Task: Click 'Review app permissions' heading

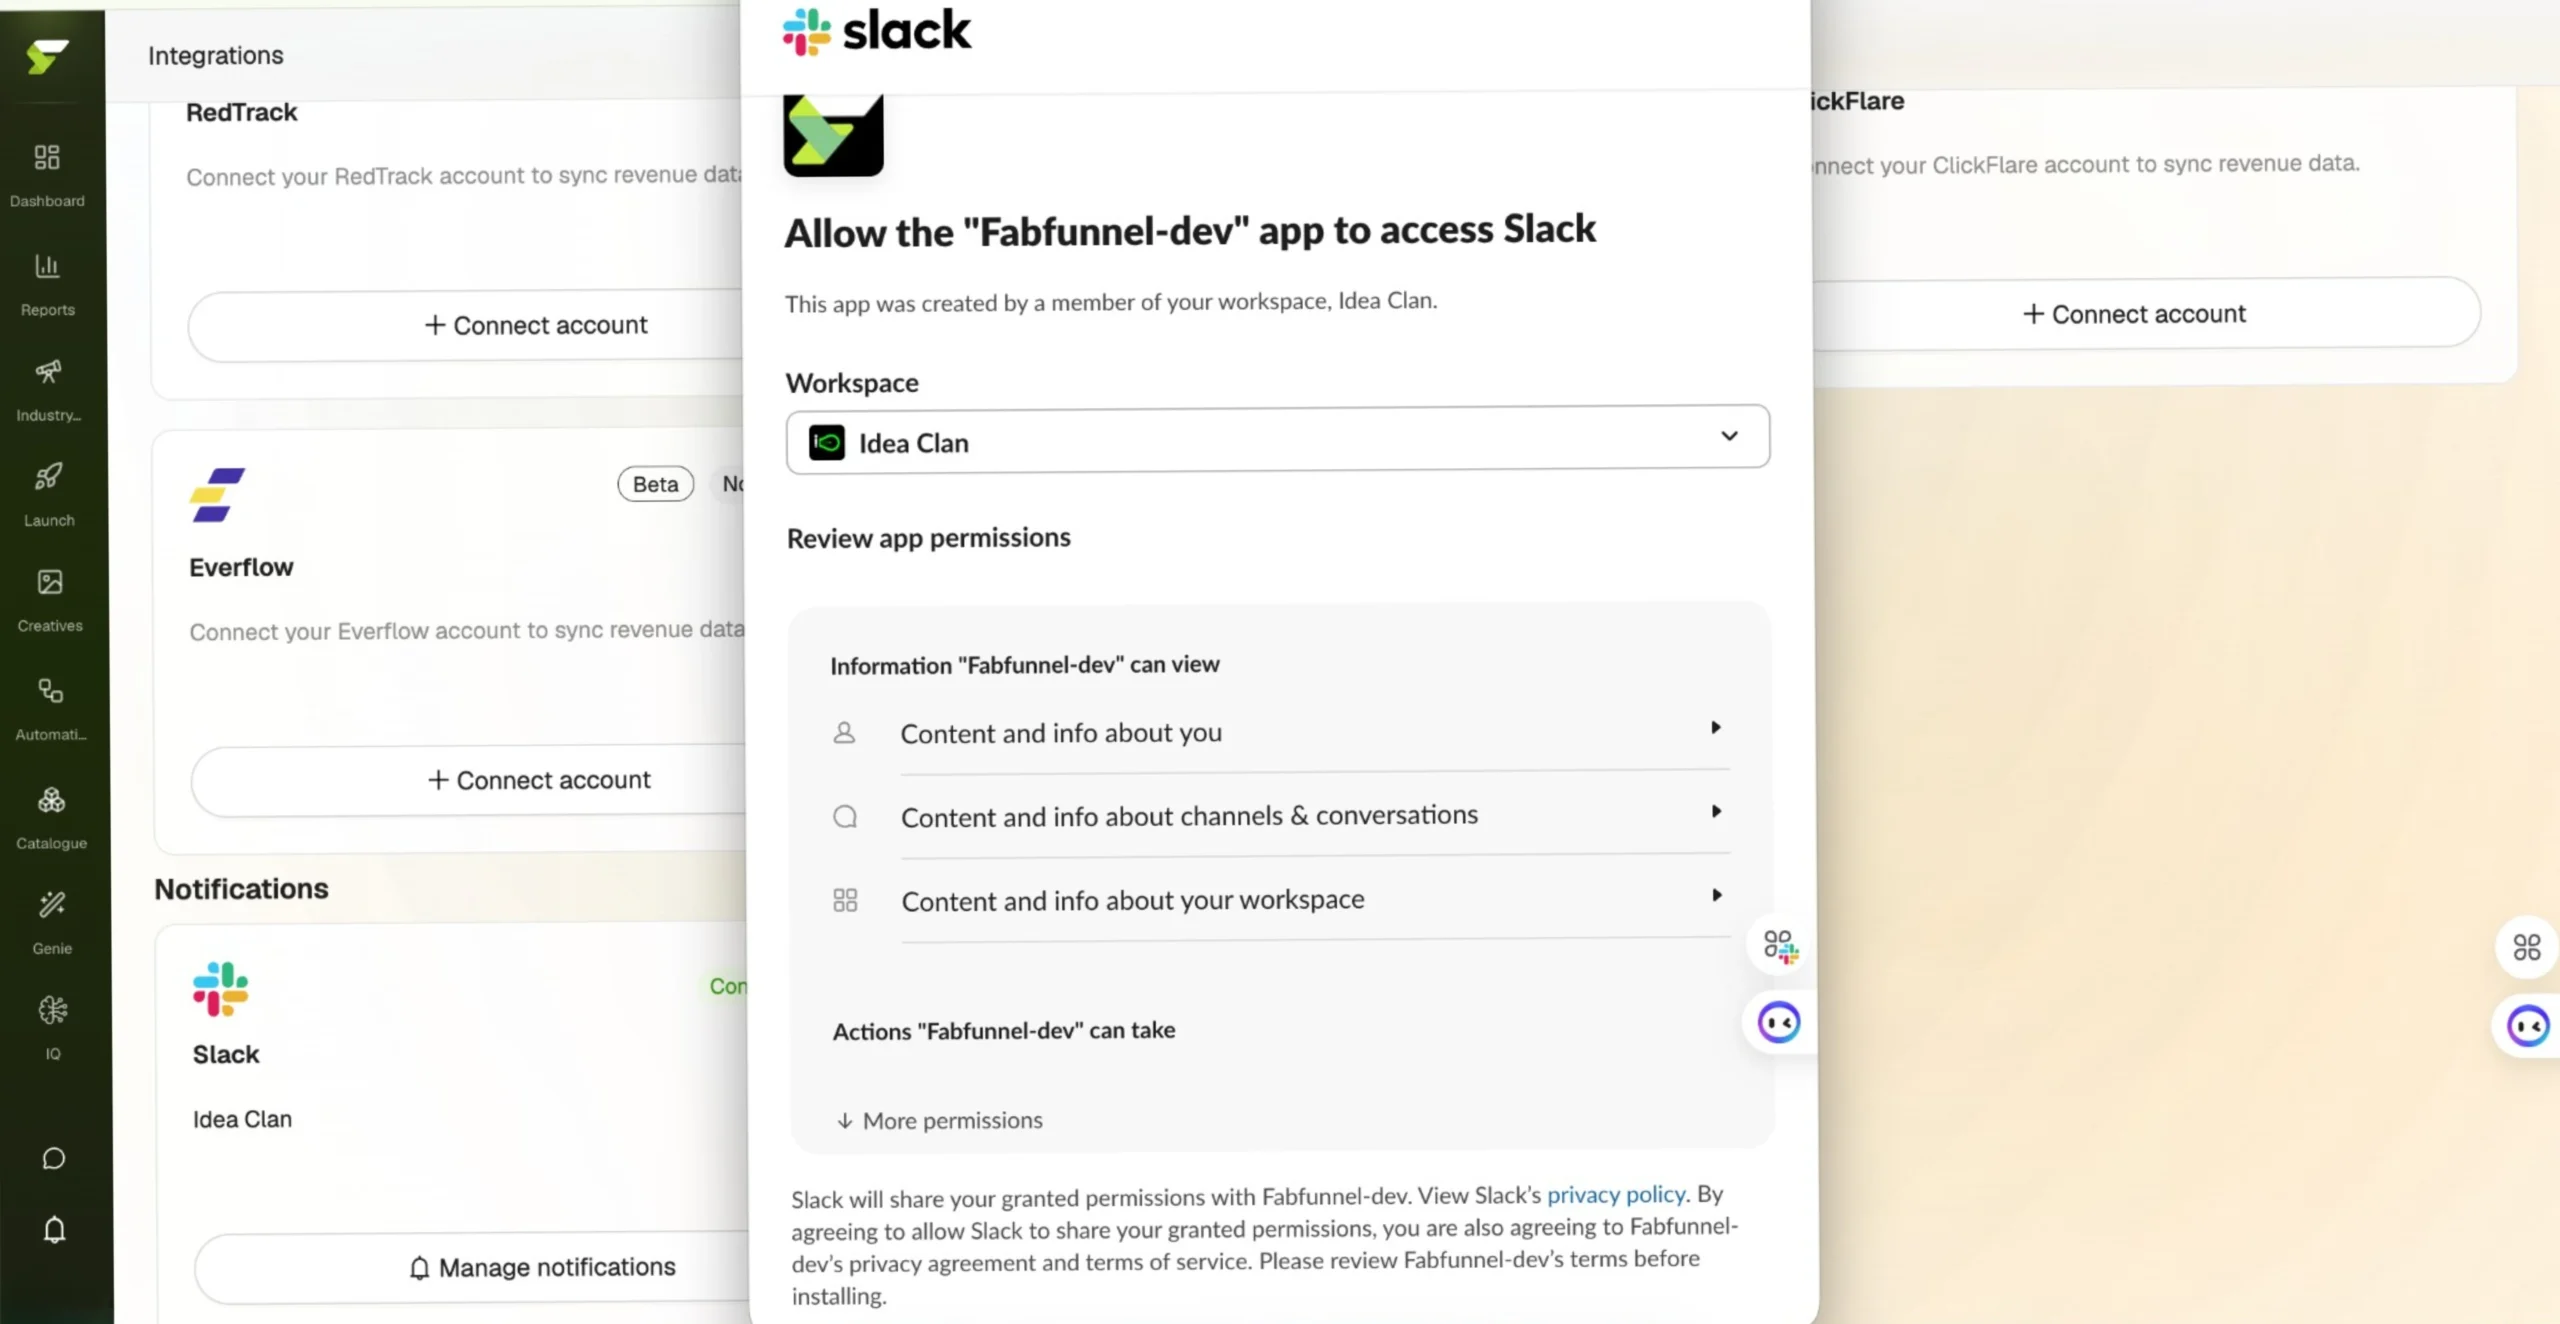Action: tap(928, 538)
